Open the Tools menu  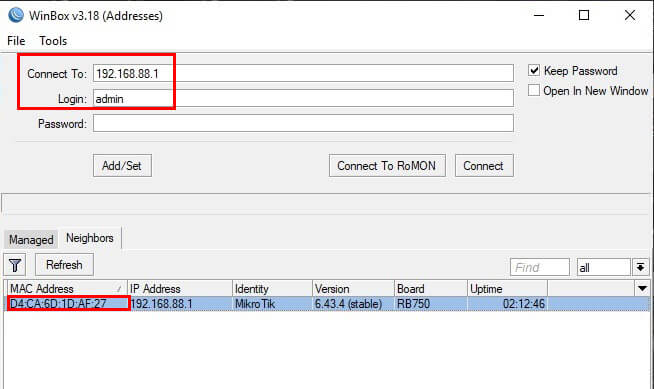(53, 41)
